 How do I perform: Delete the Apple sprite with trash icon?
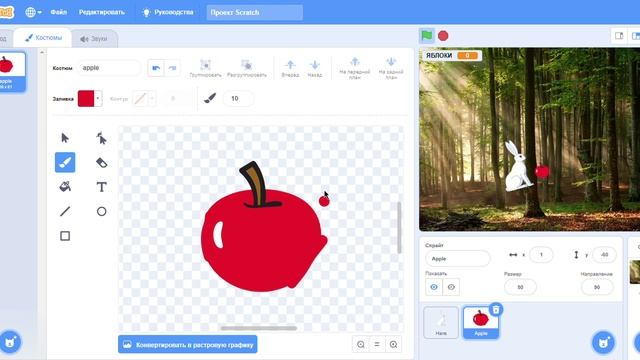coord(496,310)
